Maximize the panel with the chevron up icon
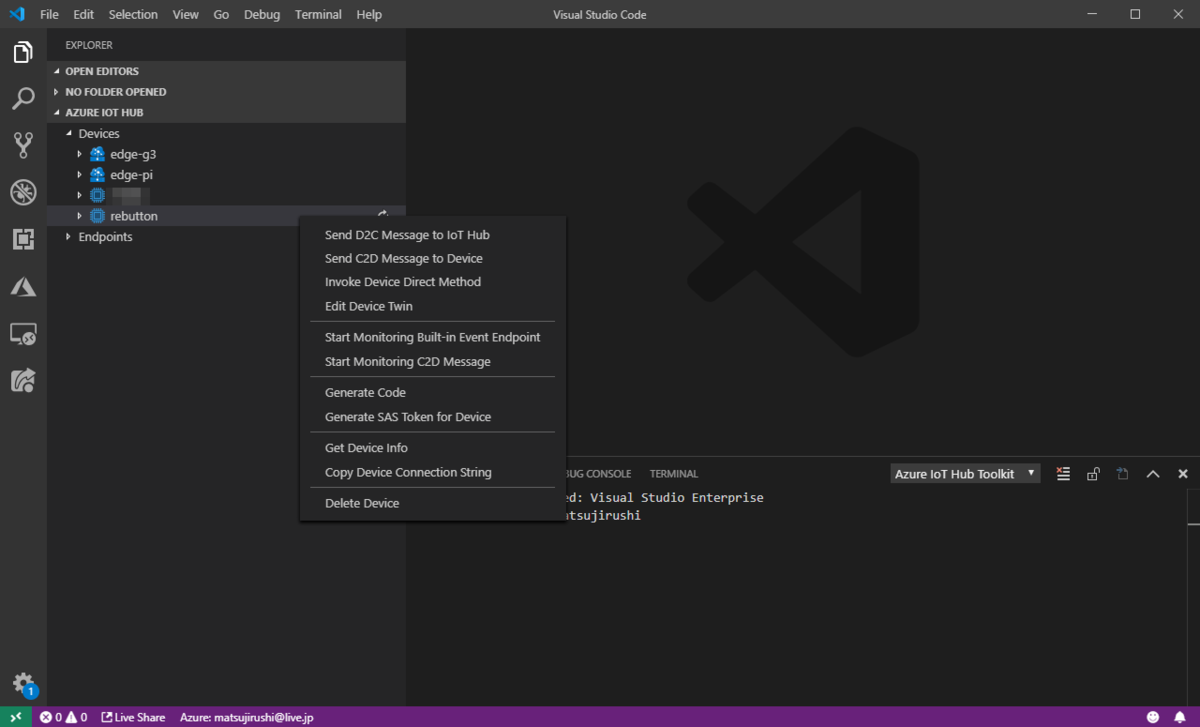Image resolution: width=1200 pixels, height=727 pixels. tap(1153, 474)
